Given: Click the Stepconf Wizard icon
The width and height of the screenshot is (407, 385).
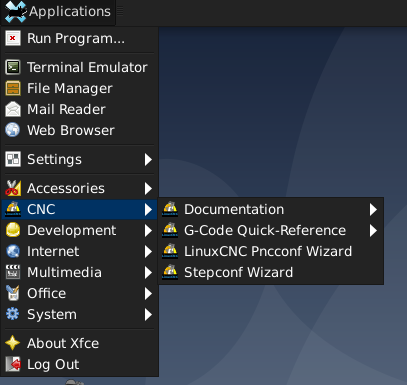Looking at the screenshot, I should (170, 272).
